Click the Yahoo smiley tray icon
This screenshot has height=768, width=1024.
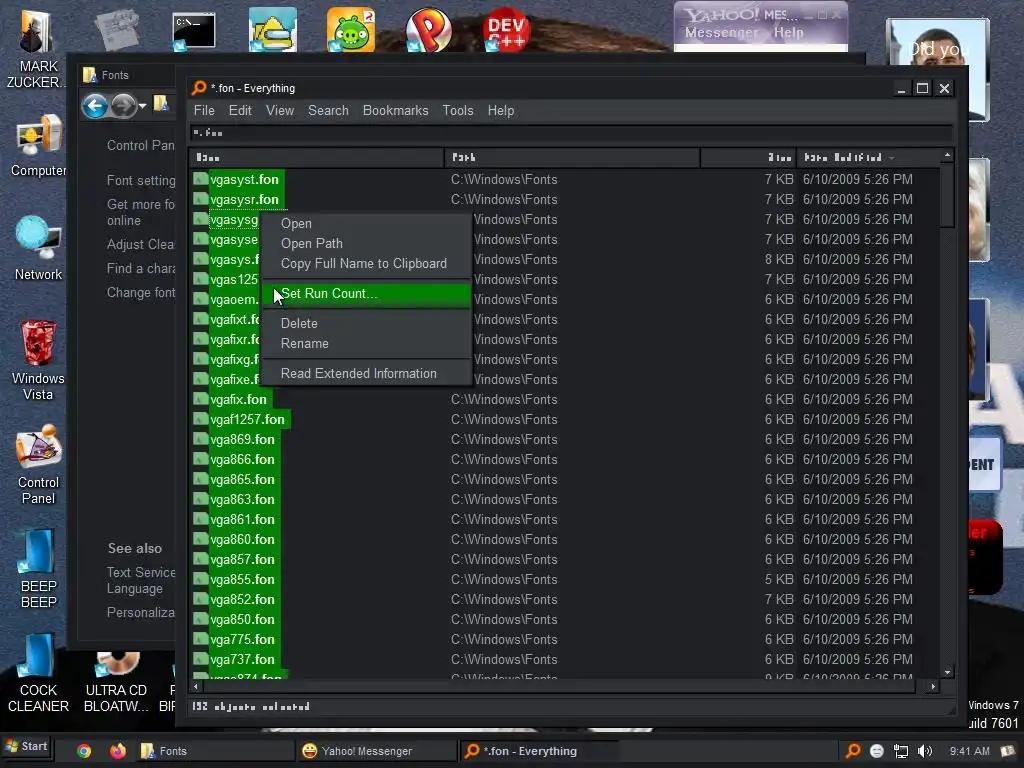pos(876,751)
